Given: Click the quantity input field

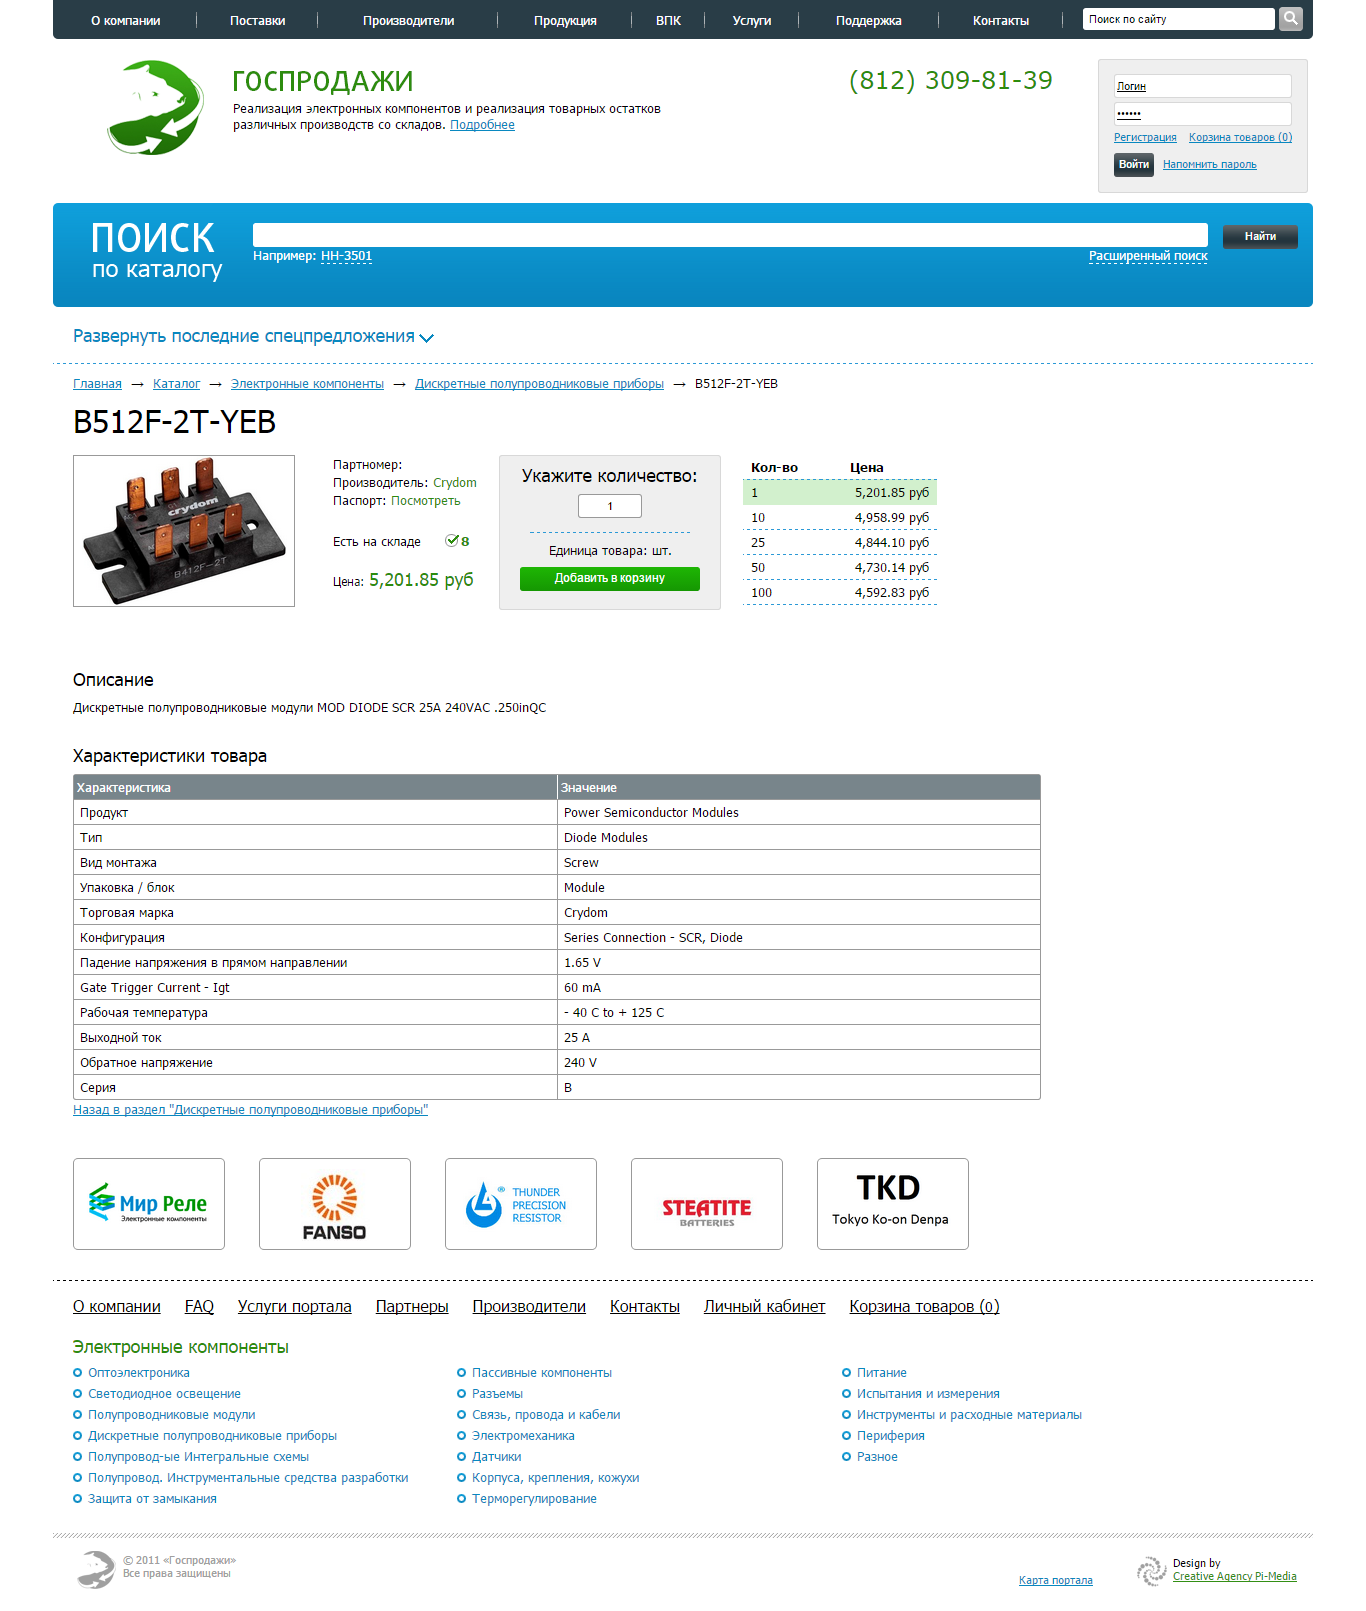Looking at the screenshot, I should pyautogui.click(x=610, y=506).
